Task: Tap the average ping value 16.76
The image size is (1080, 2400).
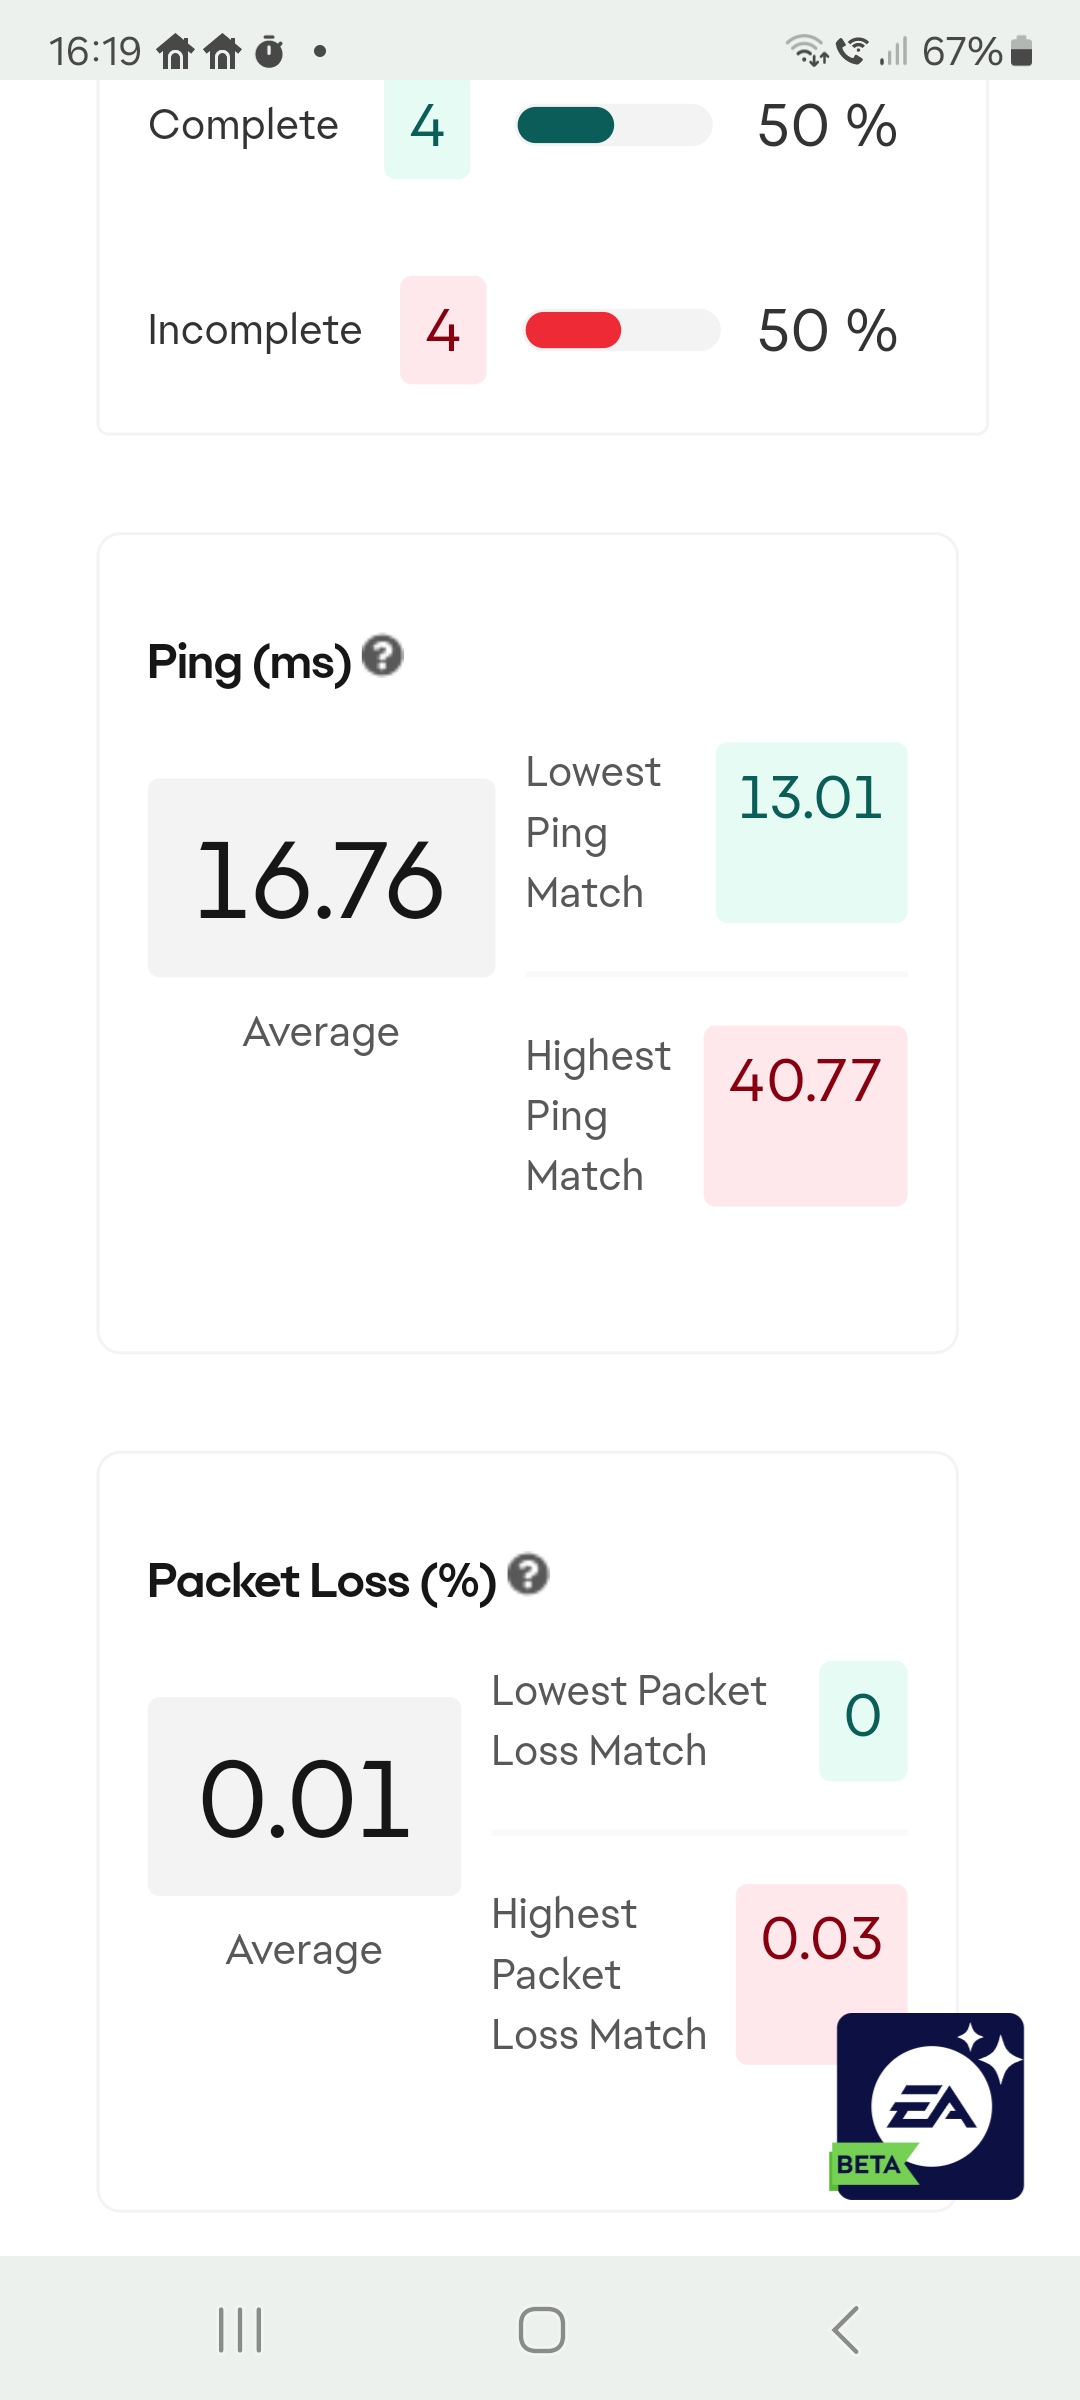Action: (x=321, y=878)
